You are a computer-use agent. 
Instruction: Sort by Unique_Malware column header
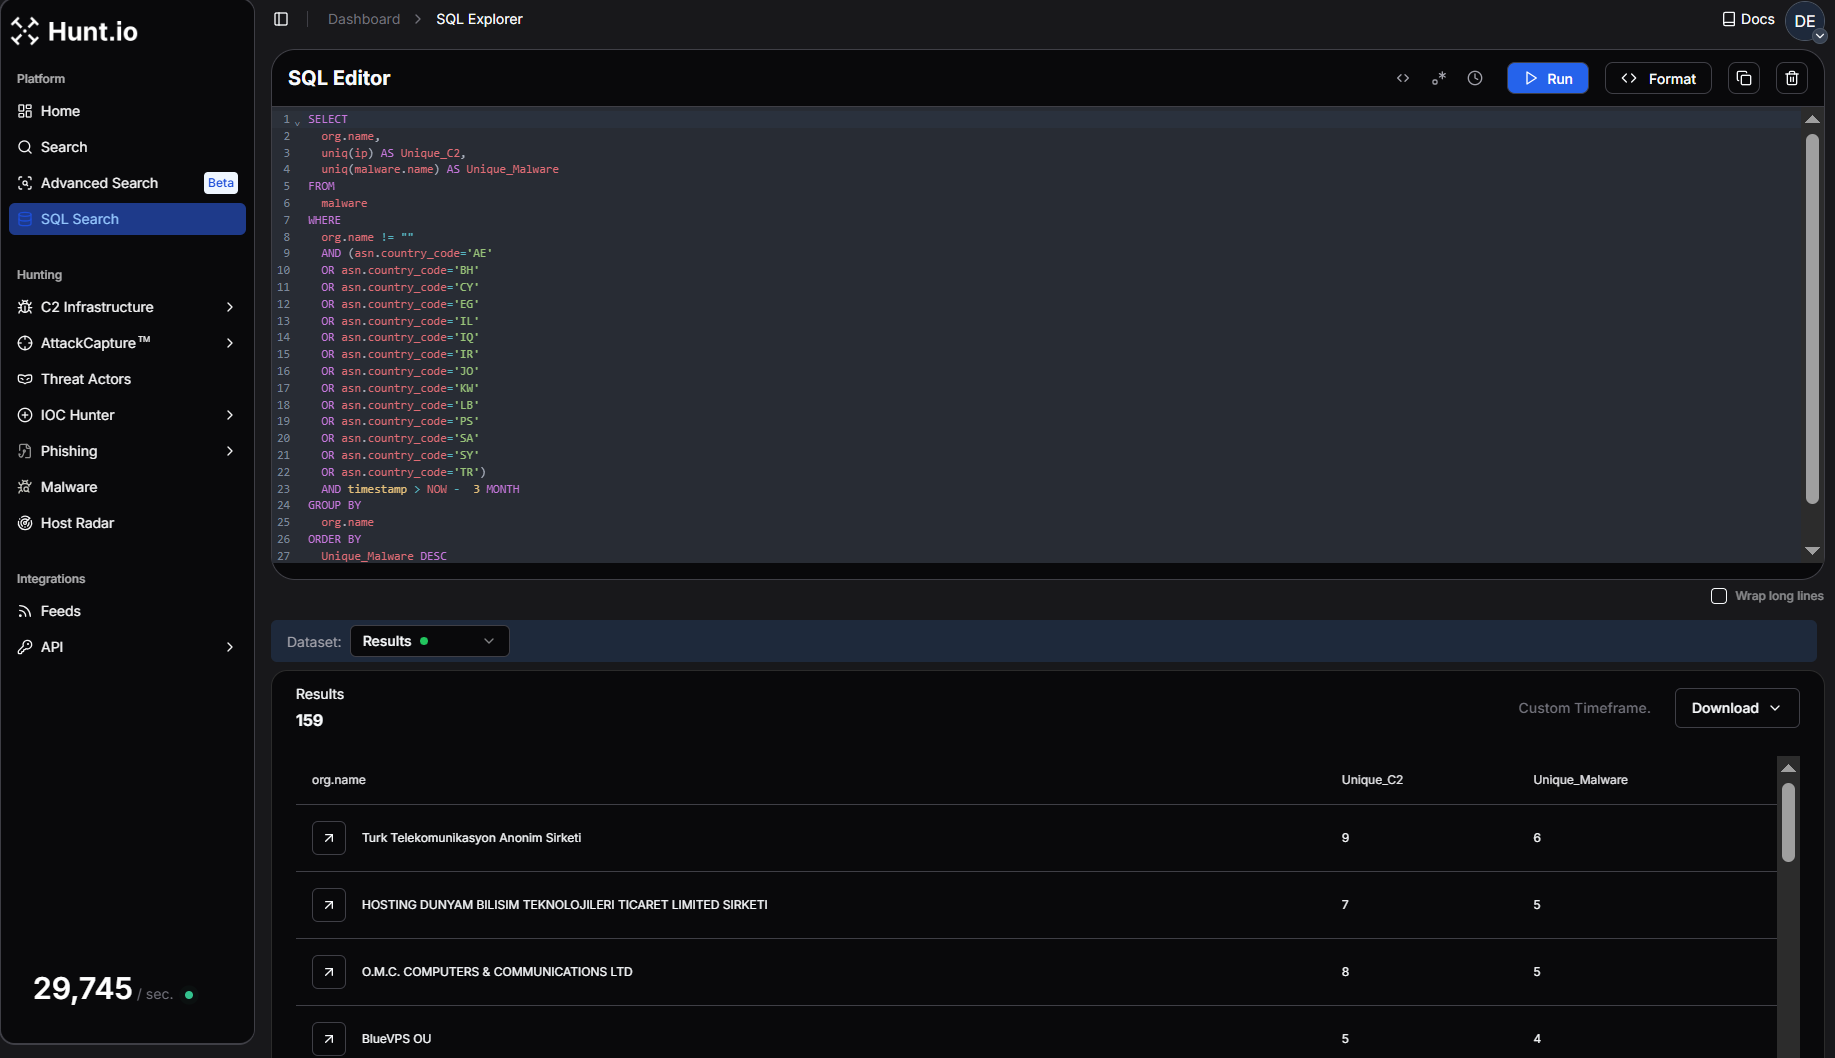1580,780
